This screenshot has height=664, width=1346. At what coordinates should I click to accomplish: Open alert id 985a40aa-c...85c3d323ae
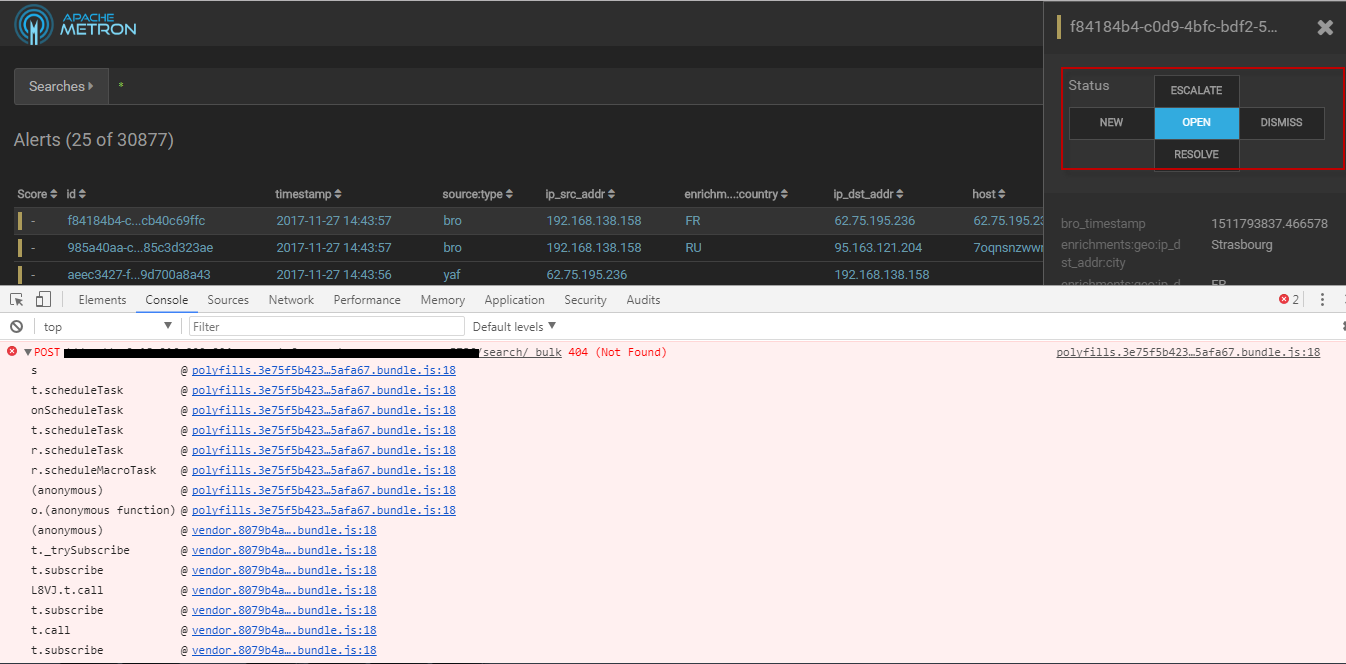point(140,247)
